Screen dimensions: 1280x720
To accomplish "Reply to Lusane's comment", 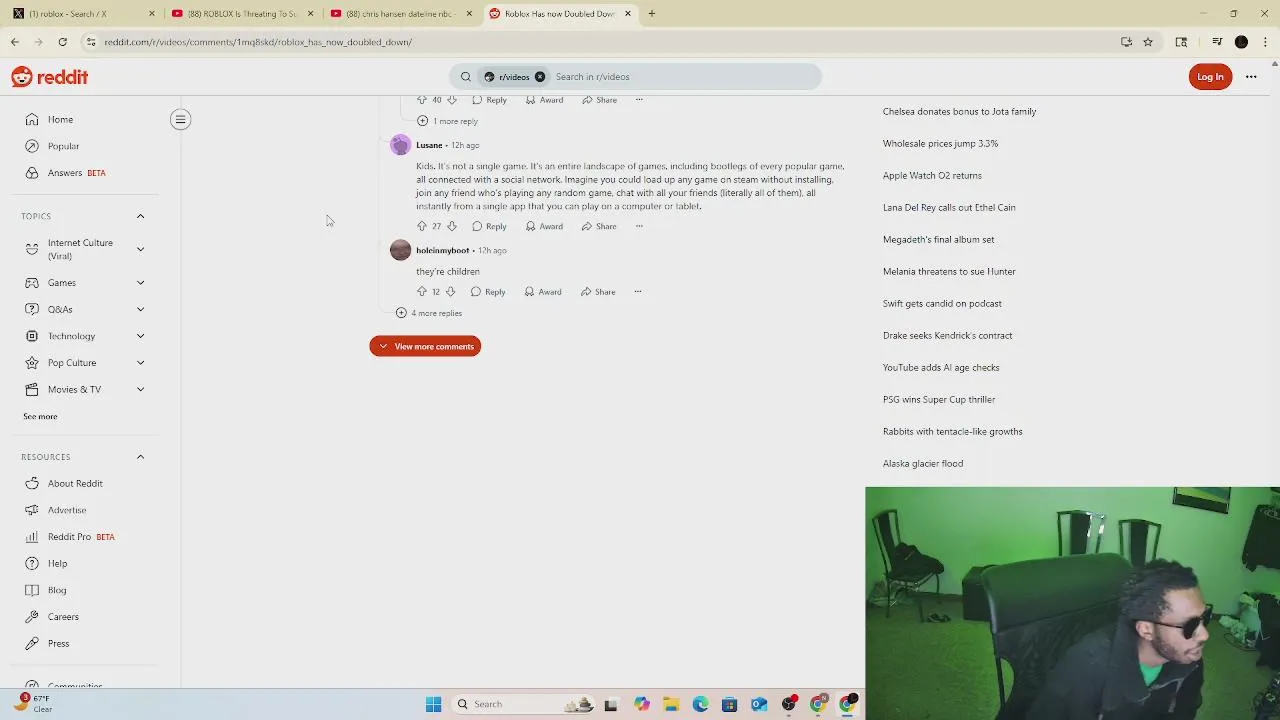I will (x=489, y=226).
